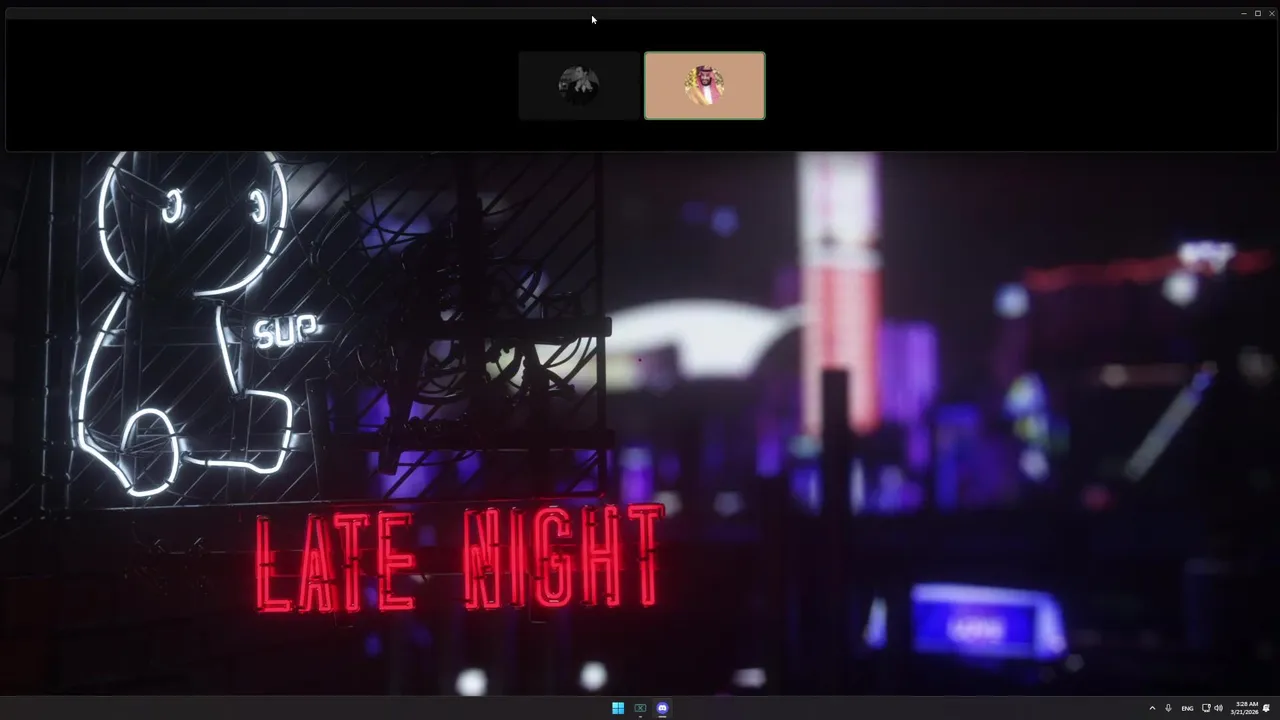The width and height of the screenshot is (1280, 720).
Task: Close the call window
Action: tap(1271, 13)
